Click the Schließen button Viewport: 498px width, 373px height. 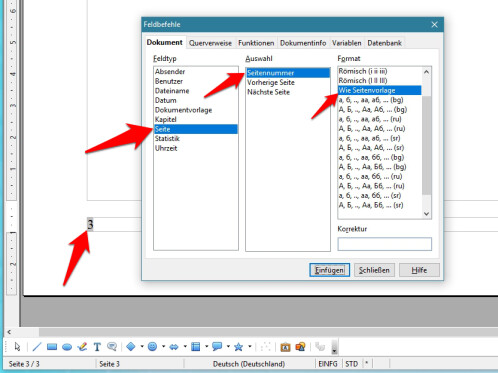click(374, 270)
